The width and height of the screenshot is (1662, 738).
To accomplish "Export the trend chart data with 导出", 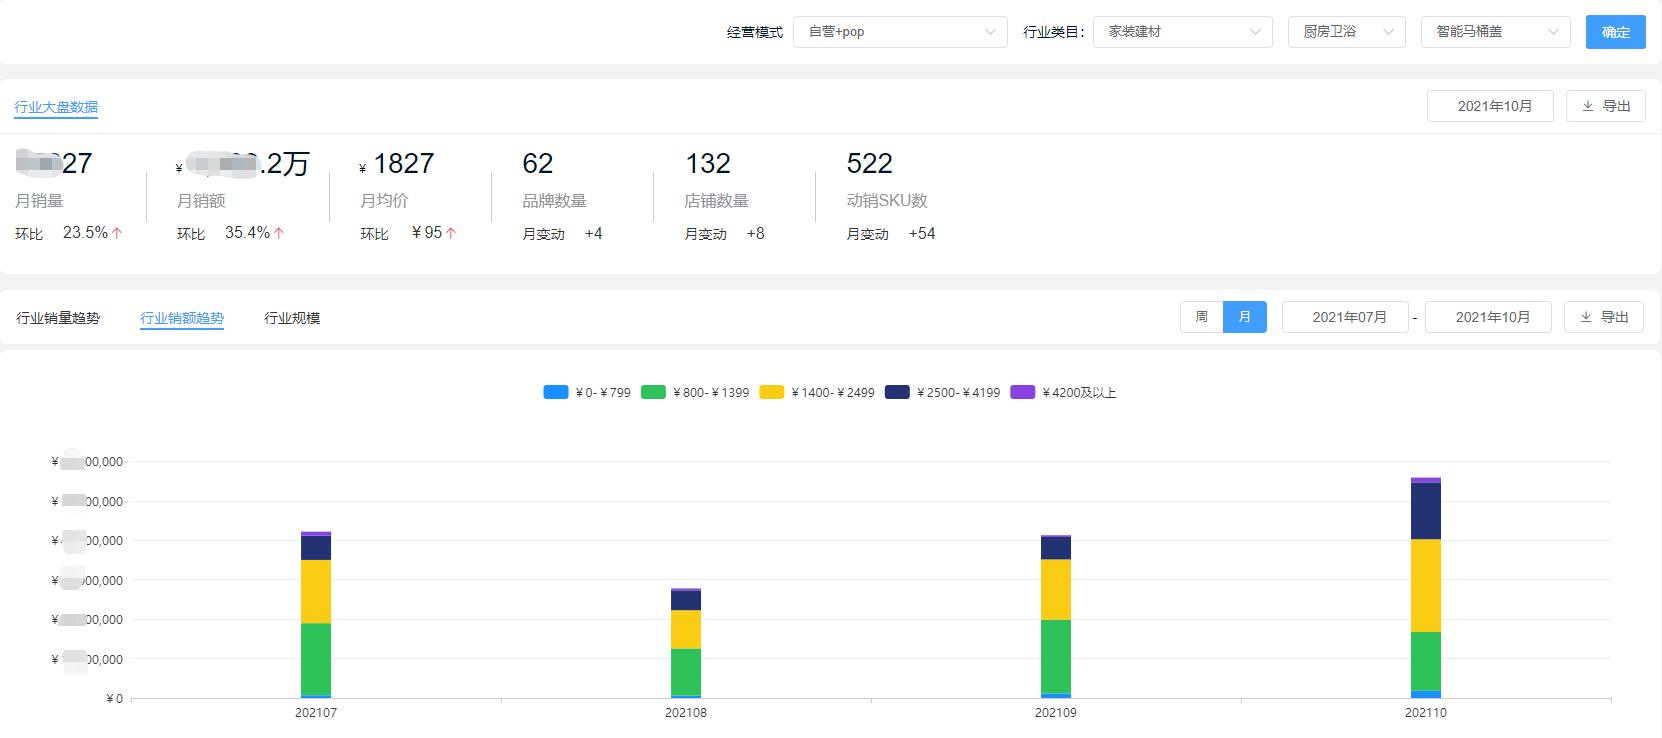I will [x=1604, y=317].
